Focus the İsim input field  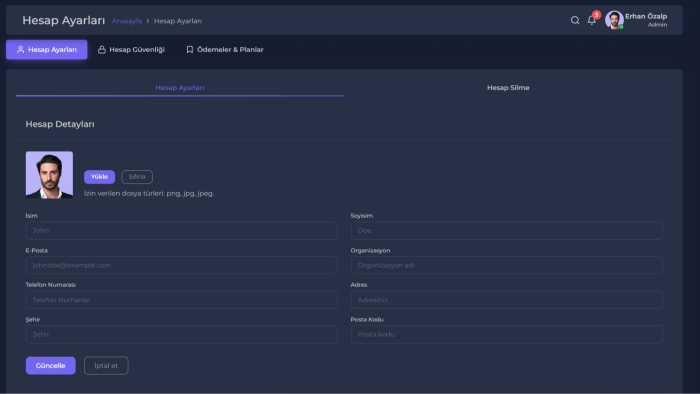tap(181, 231)
